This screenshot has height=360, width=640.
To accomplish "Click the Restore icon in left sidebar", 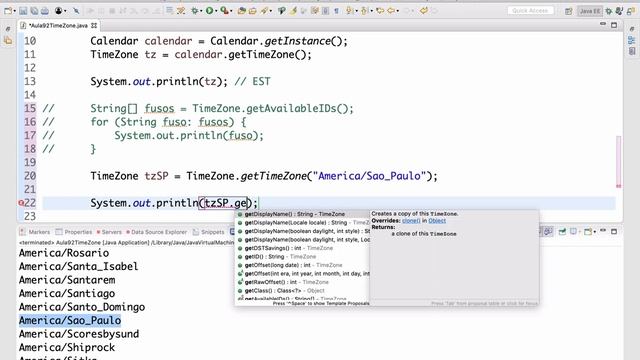I will (x=8, y=29).
